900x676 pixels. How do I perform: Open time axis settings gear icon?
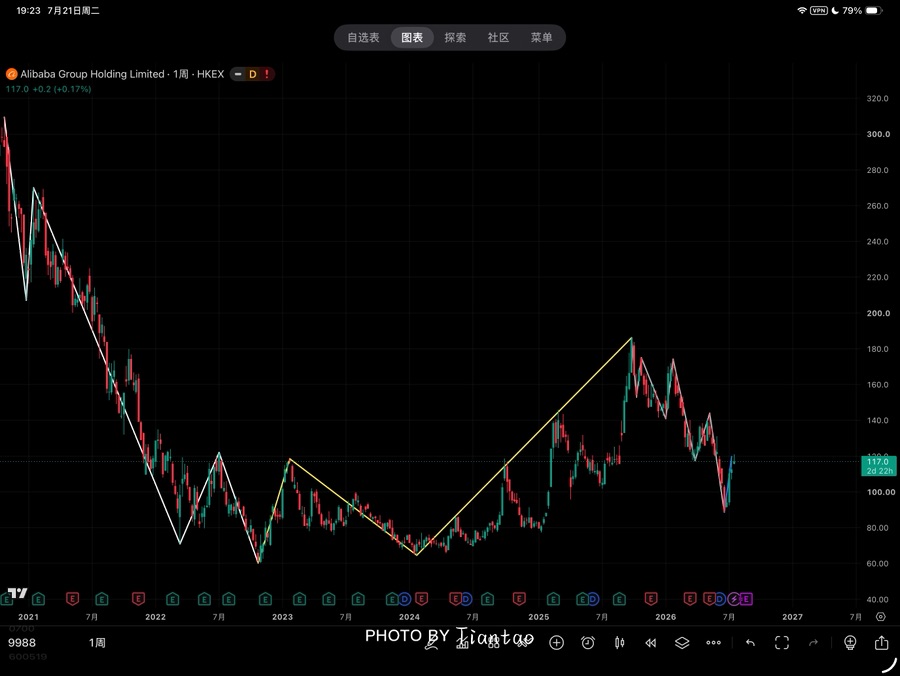pos(880,617)
